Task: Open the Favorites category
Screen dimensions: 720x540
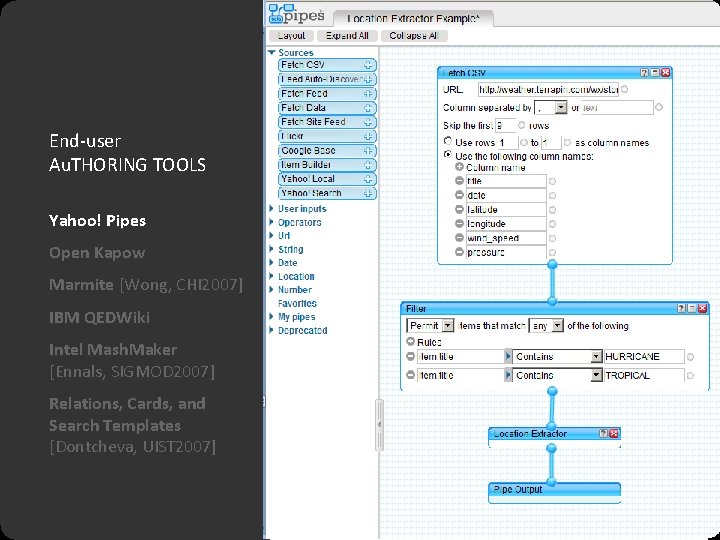Action: (297, 303)
